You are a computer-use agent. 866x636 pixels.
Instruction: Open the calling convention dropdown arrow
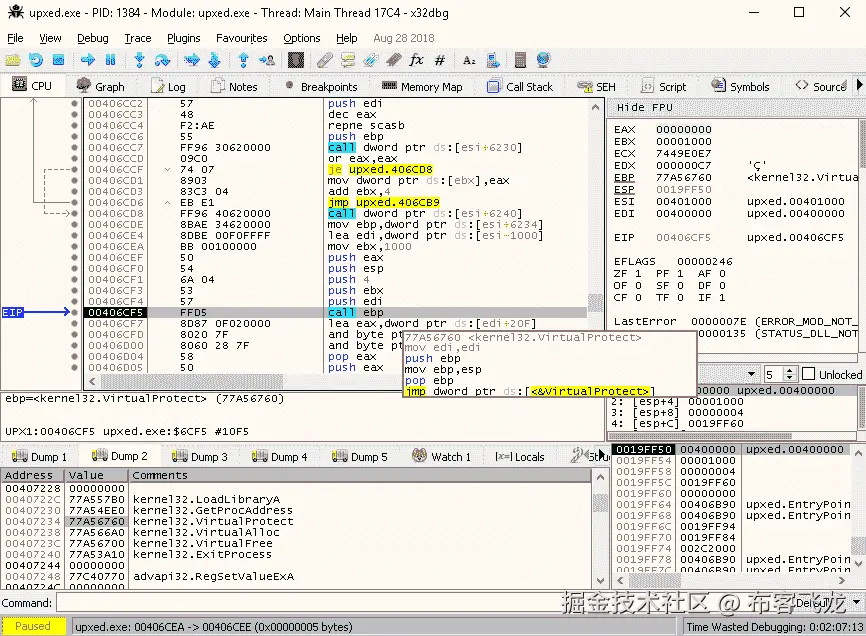pos(751,374)
